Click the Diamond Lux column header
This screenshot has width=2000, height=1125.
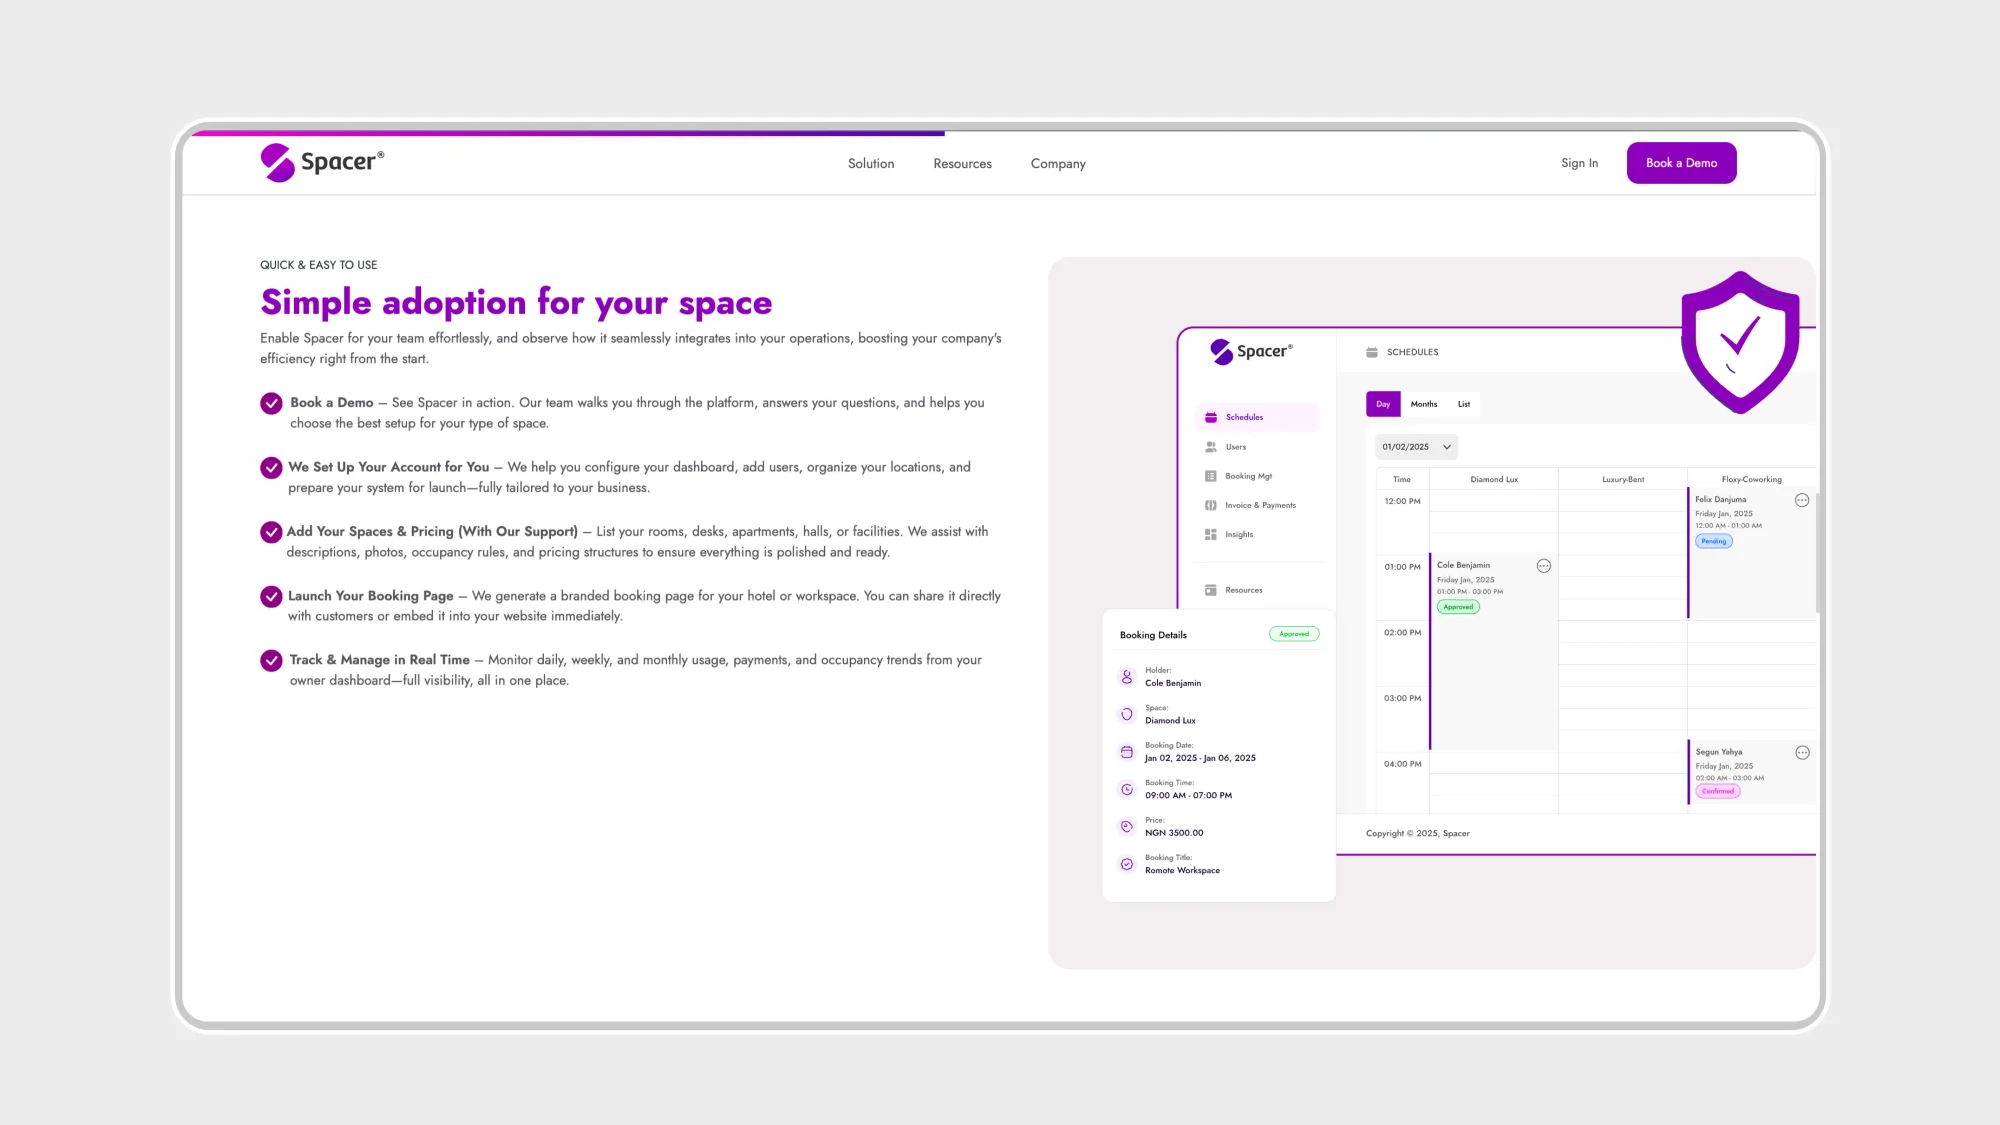point(1494,480)
